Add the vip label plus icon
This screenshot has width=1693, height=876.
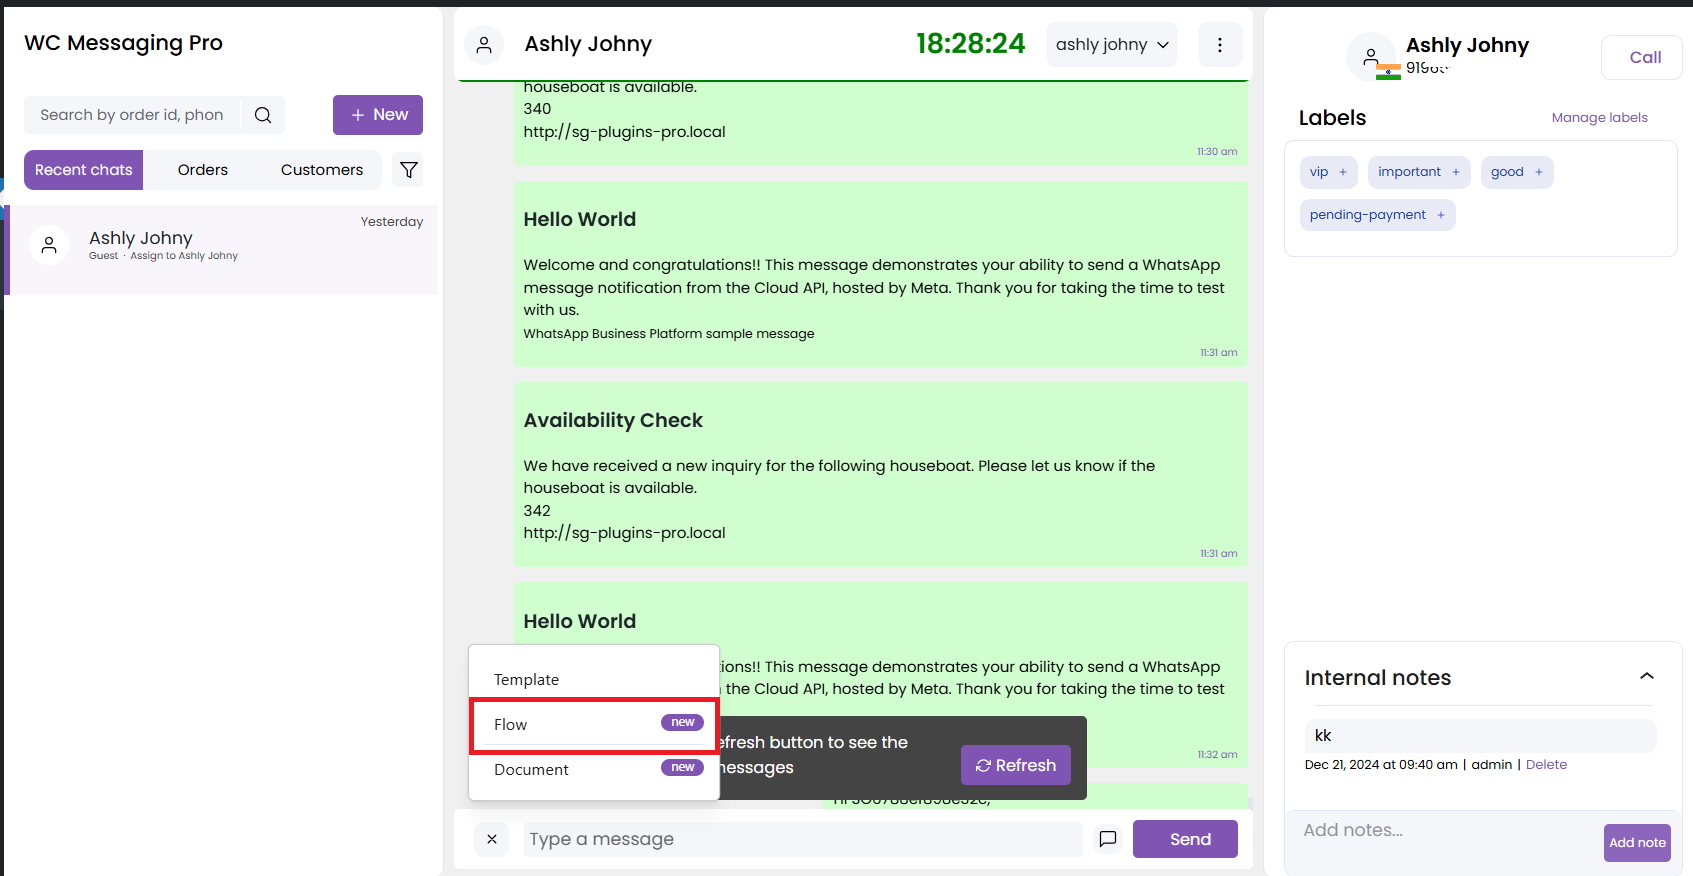pos(1343,172)
